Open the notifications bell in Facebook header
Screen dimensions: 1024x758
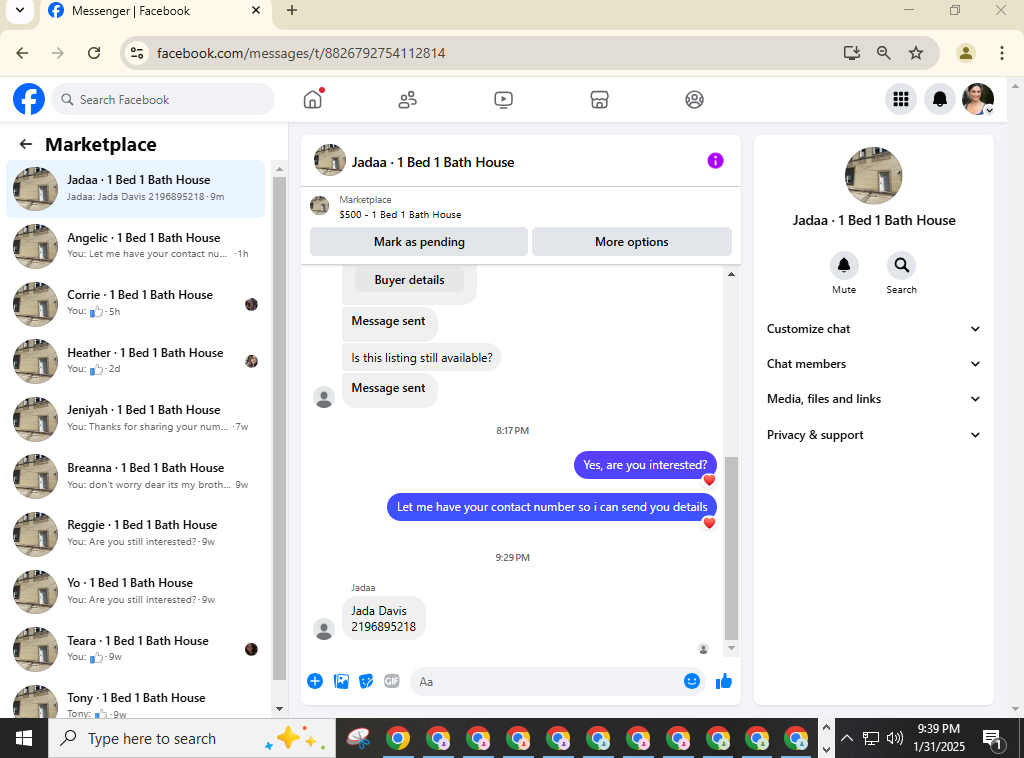[940, 99]
